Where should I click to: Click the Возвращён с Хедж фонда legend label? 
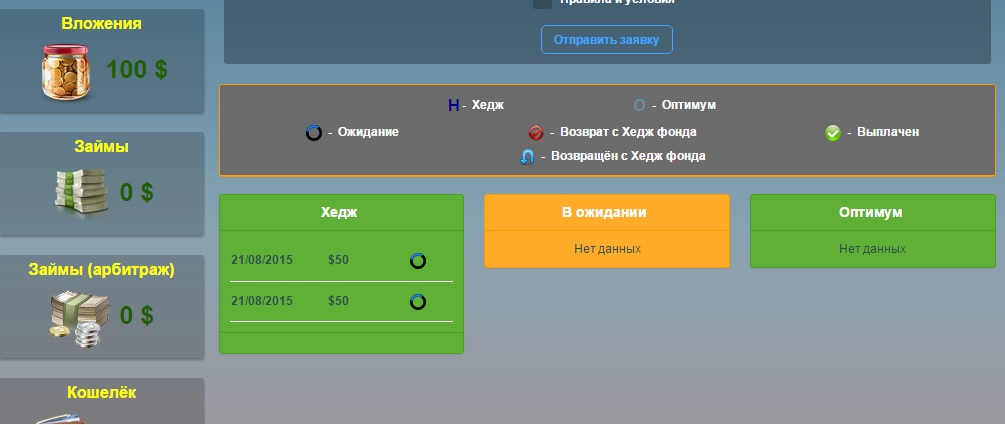coord(628,156)
